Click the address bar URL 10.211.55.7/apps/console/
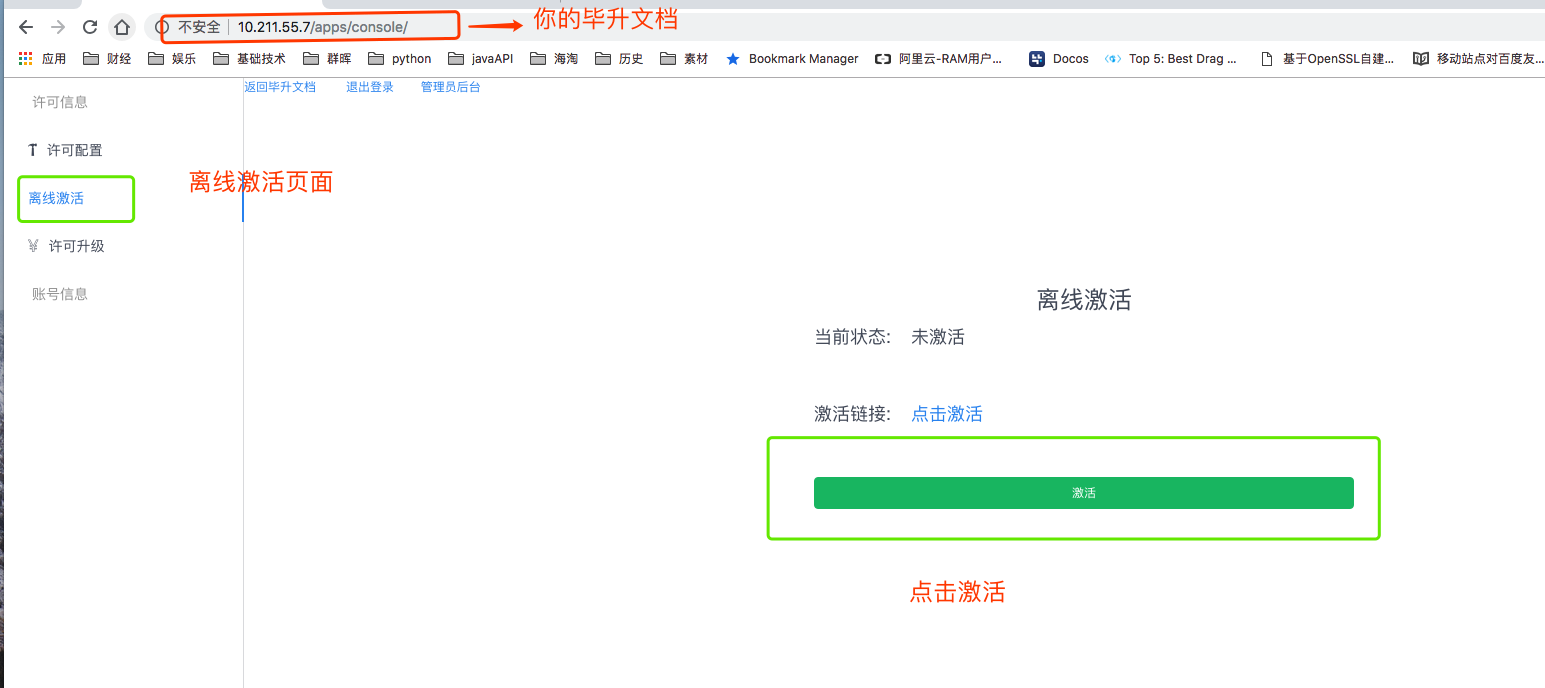 (322, 27)
